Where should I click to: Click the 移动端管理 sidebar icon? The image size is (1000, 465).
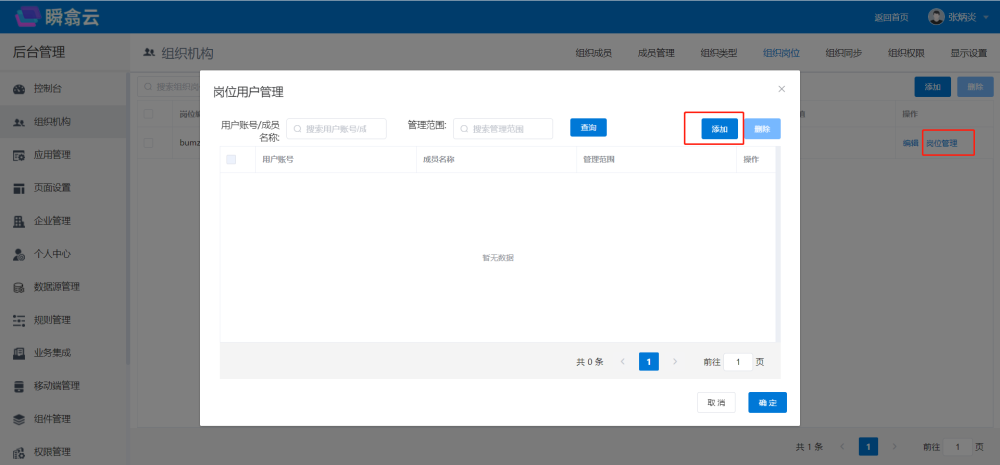19,386
